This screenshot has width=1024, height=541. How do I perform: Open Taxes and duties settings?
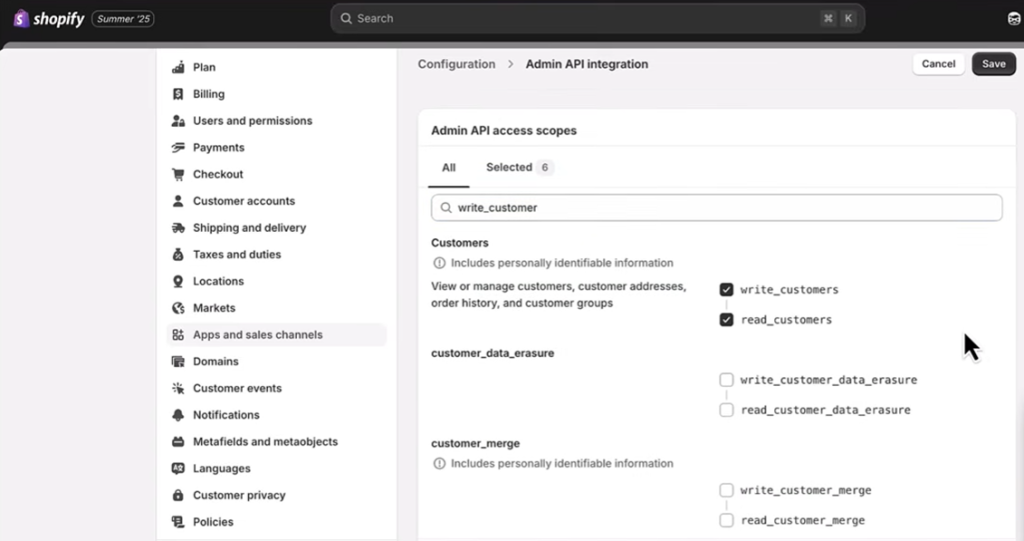click(x=237, y=255)
